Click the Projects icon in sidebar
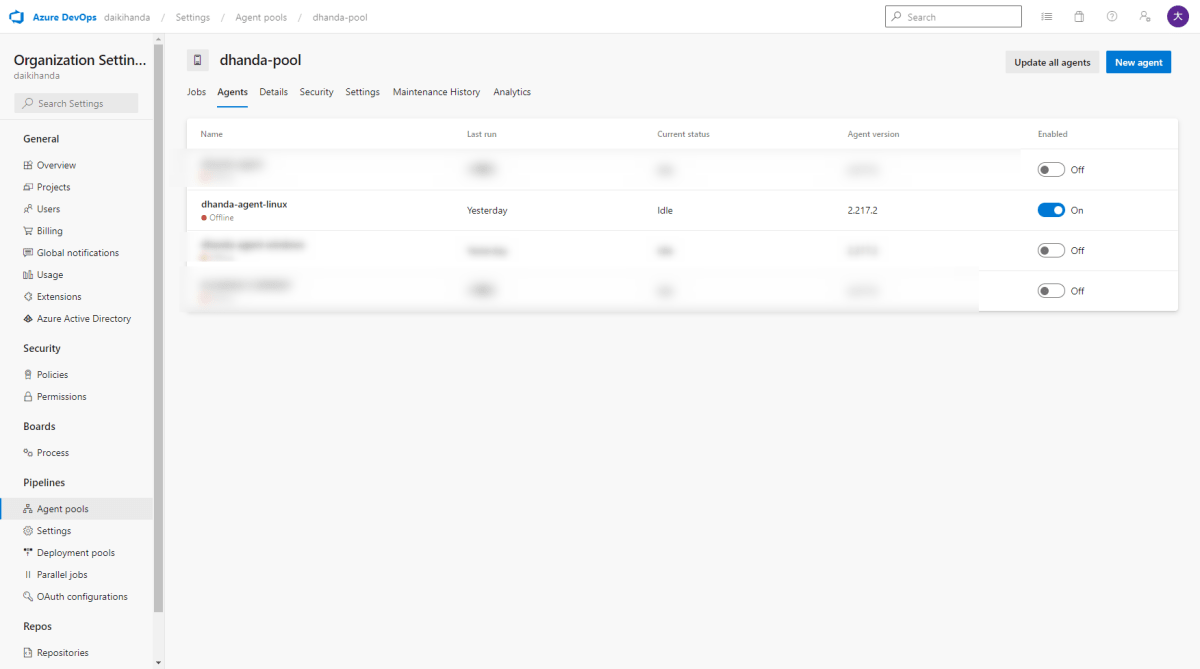The image size is (1200, 669). point(28,187)
